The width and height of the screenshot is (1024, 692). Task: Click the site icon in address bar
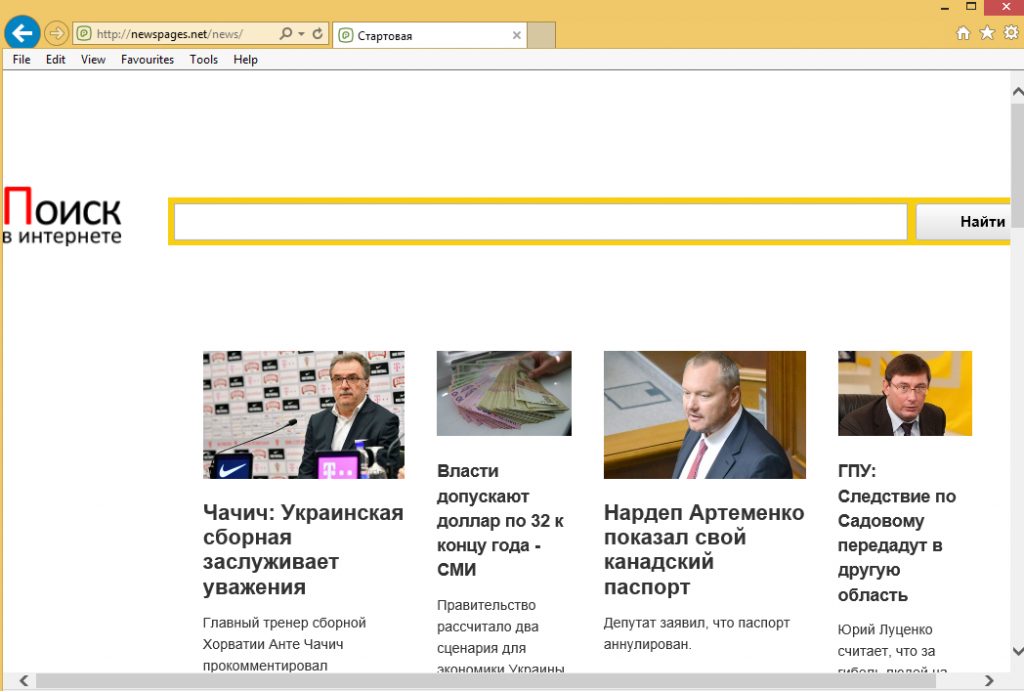tap(85, 34)
